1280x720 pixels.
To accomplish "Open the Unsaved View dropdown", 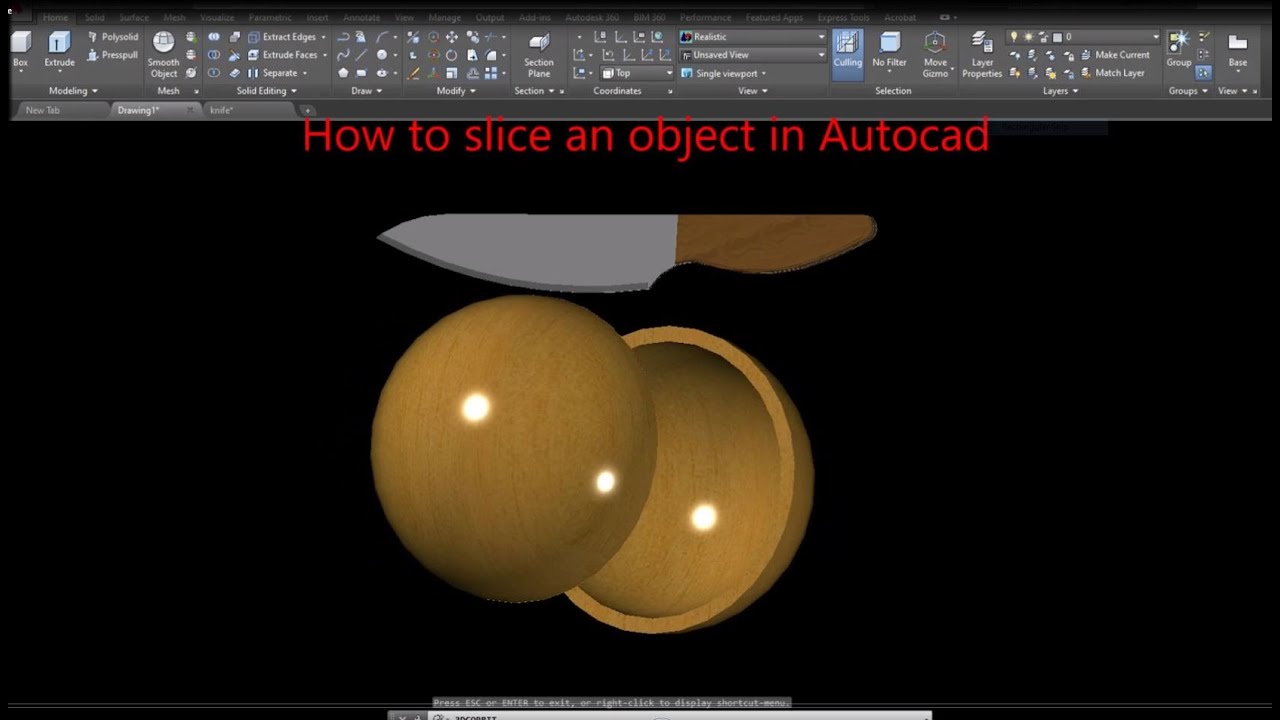I will pyautogui.click(x=753, y=55).
